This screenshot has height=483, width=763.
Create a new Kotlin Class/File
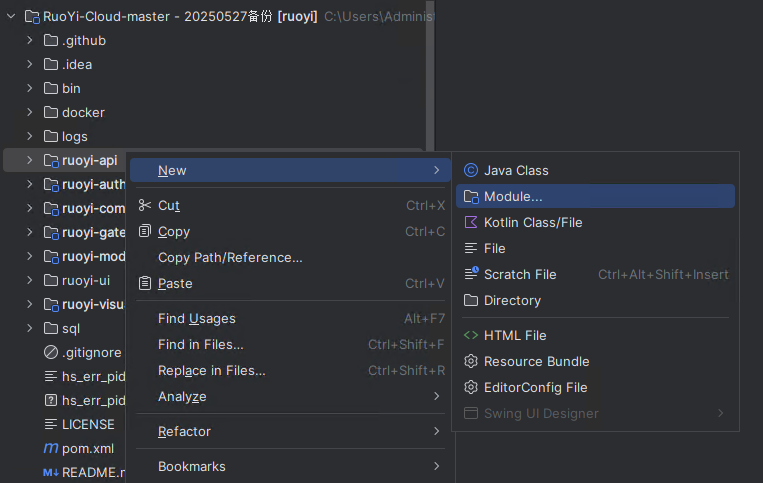coord(595,222)
